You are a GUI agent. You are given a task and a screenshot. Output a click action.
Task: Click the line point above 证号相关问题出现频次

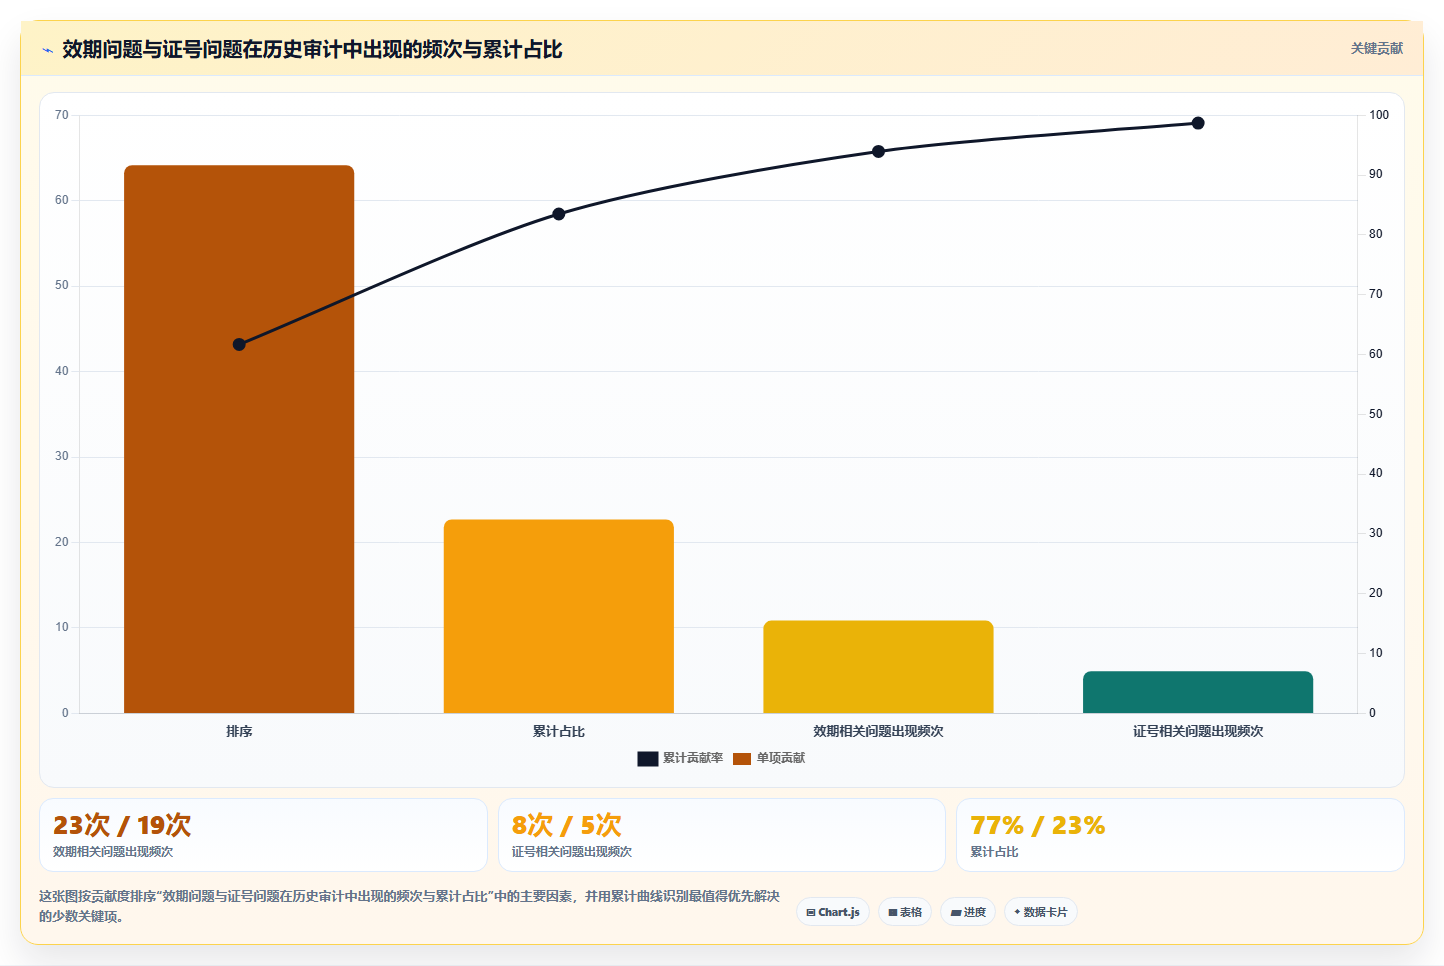click(x=1197, y=123)
